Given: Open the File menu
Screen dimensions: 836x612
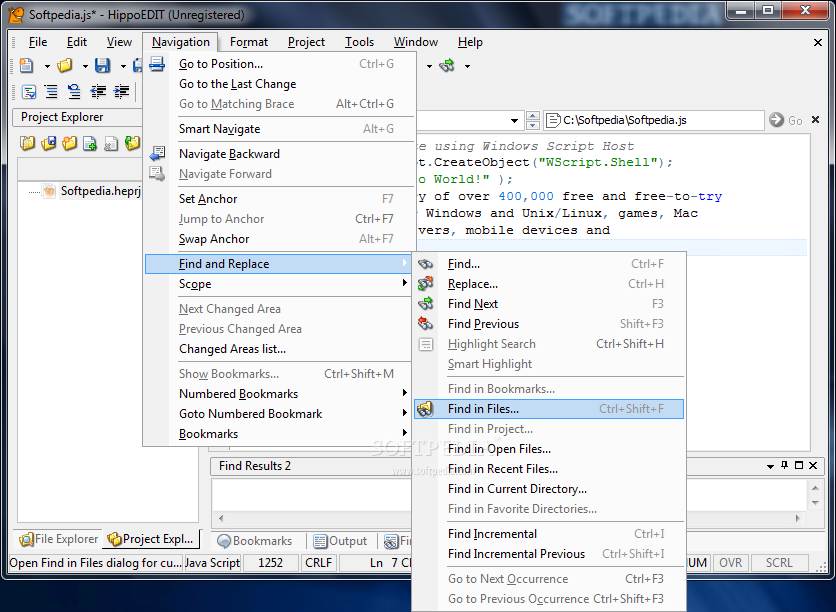Looking at the screenshot, I should (38, 42).
